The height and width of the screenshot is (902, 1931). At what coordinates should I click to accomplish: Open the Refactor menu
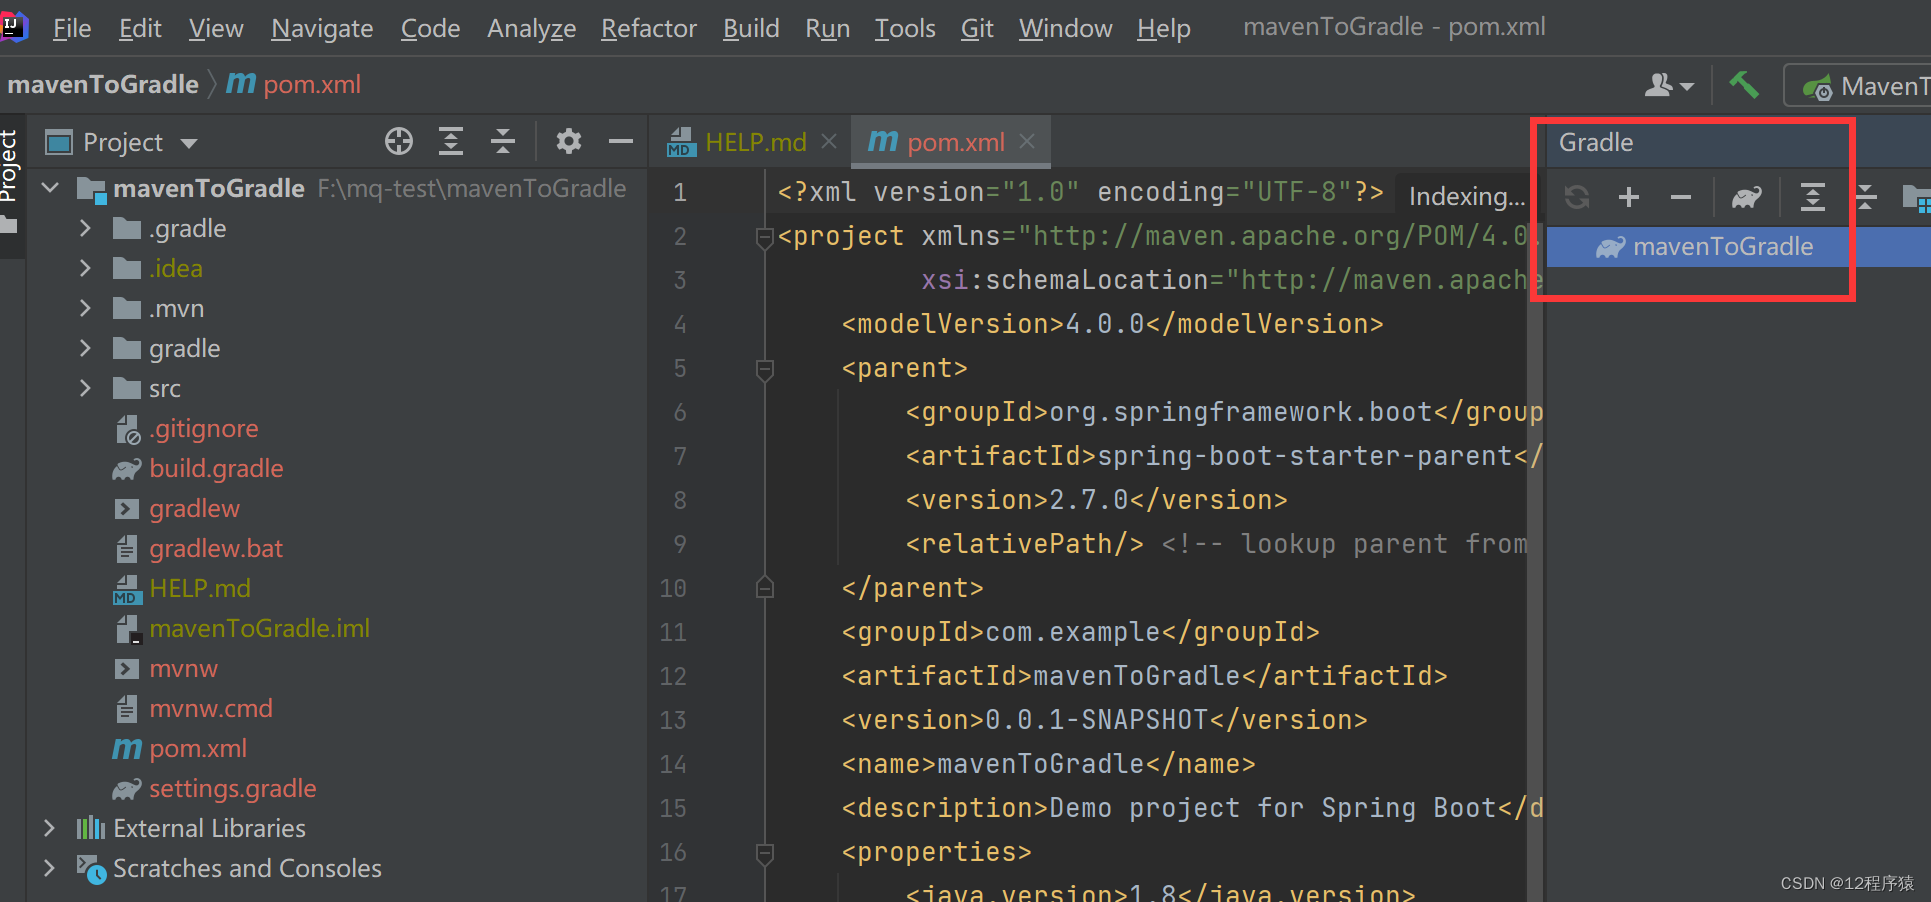[649, 29]
